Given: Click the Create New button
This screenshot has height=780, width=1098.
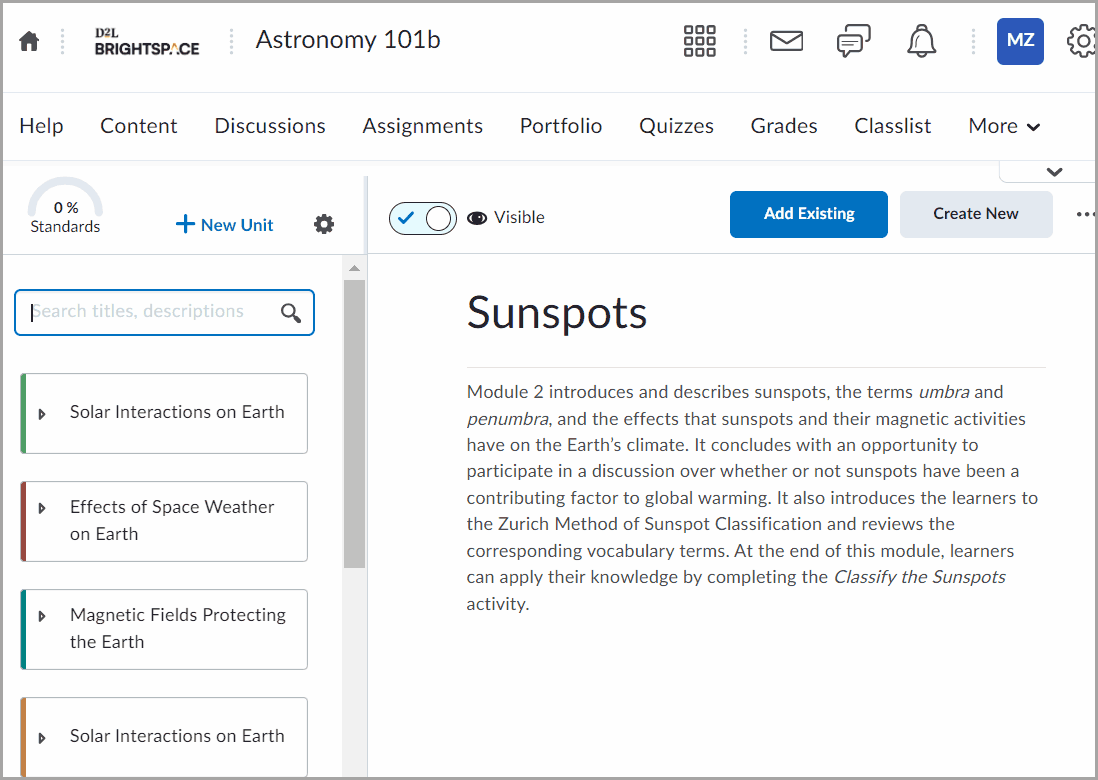Looking at the screenshot, I should click(975, 214).
